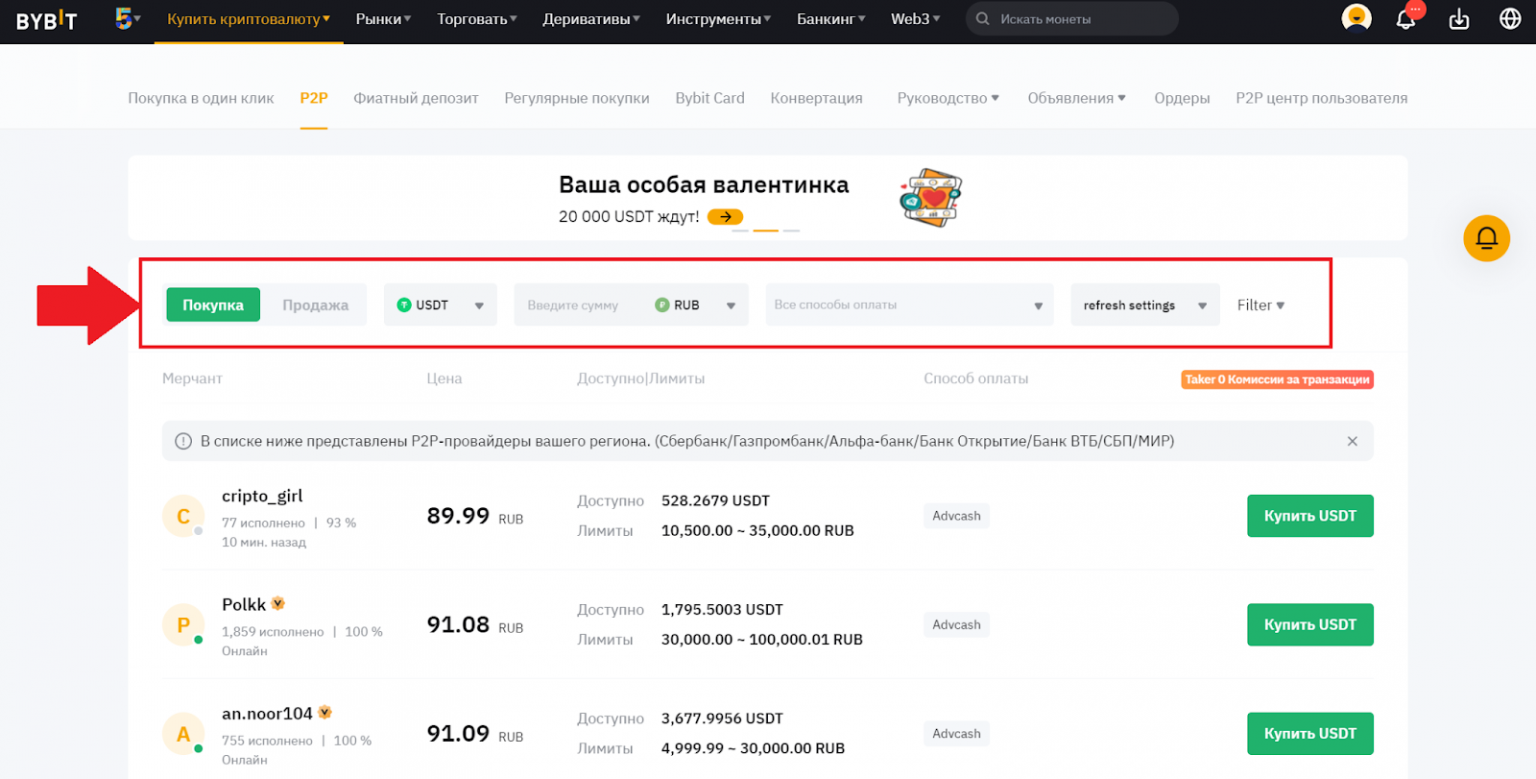Open the language globe icon

tap(1510, 19)
